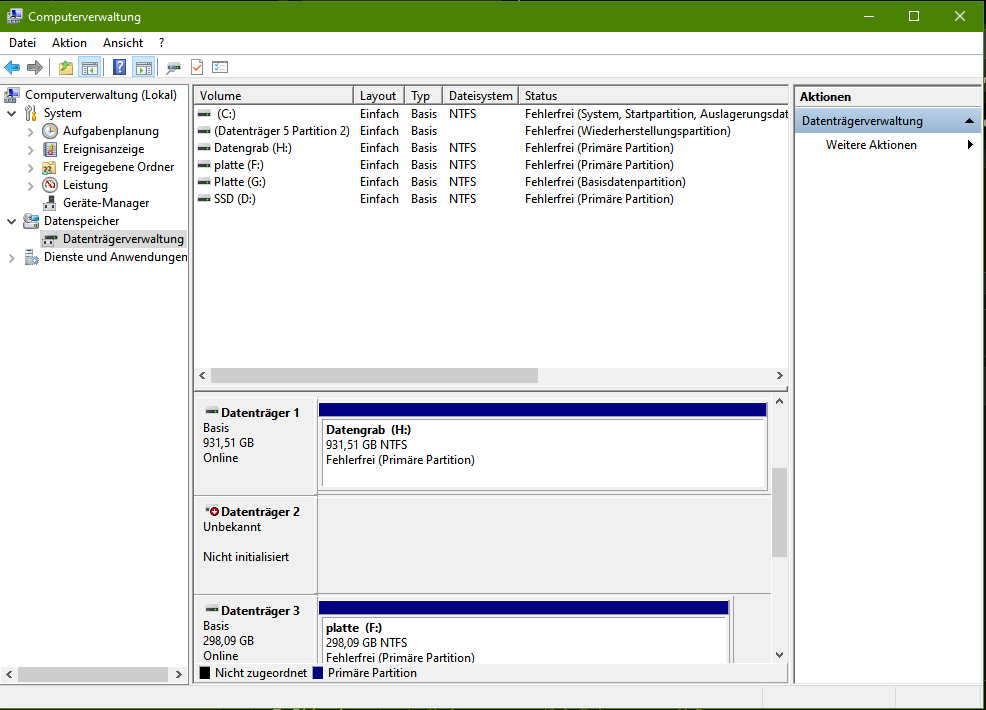Toggle the action pane toolbar icon
Image resolution: width=986 pixels, height=710 pixels.
click(x=144, y=67)
